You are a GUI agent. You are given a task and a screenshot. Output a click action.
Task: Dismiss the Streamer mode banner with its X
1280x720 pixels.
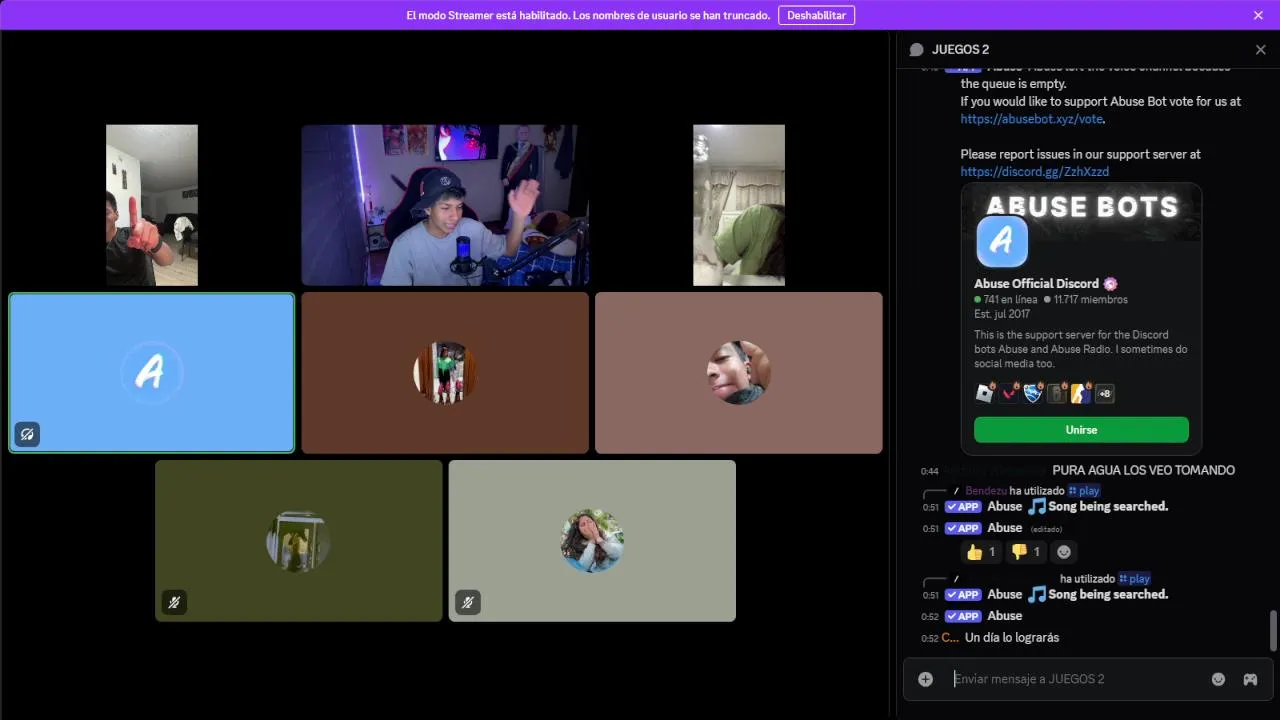(x=1258, y=15)
